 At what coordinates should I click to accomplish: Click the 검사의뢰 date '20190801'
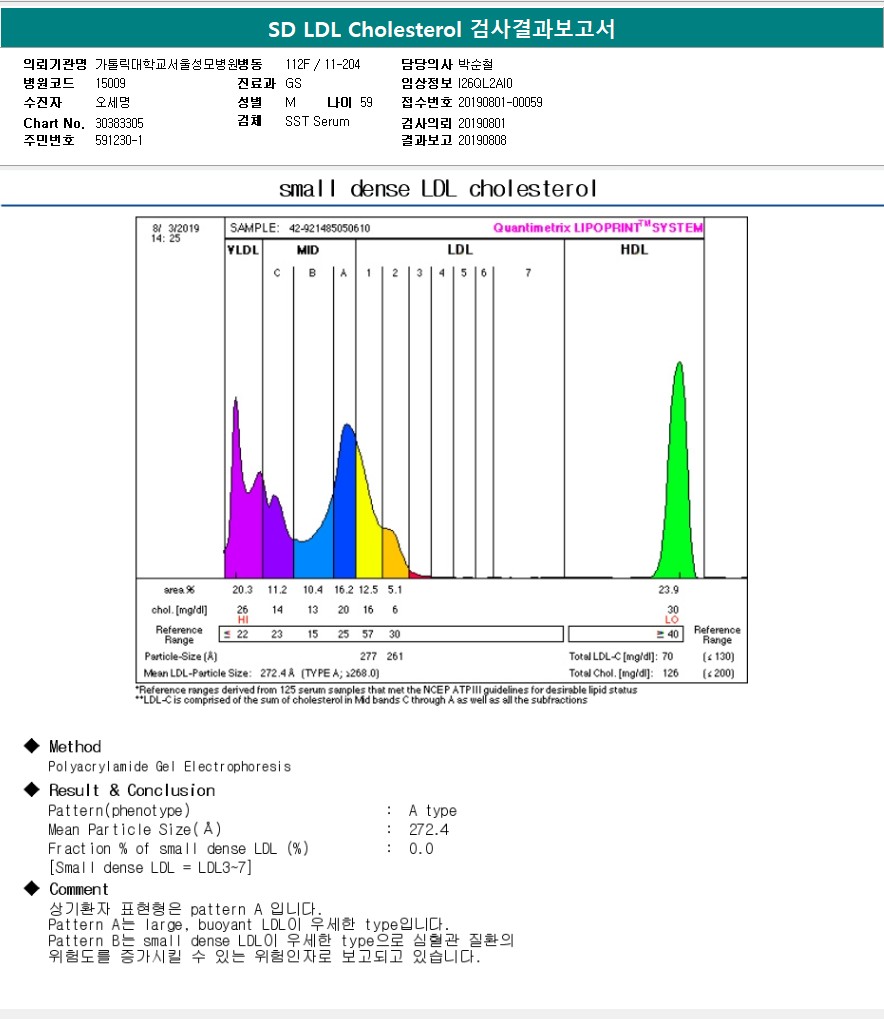482,123
